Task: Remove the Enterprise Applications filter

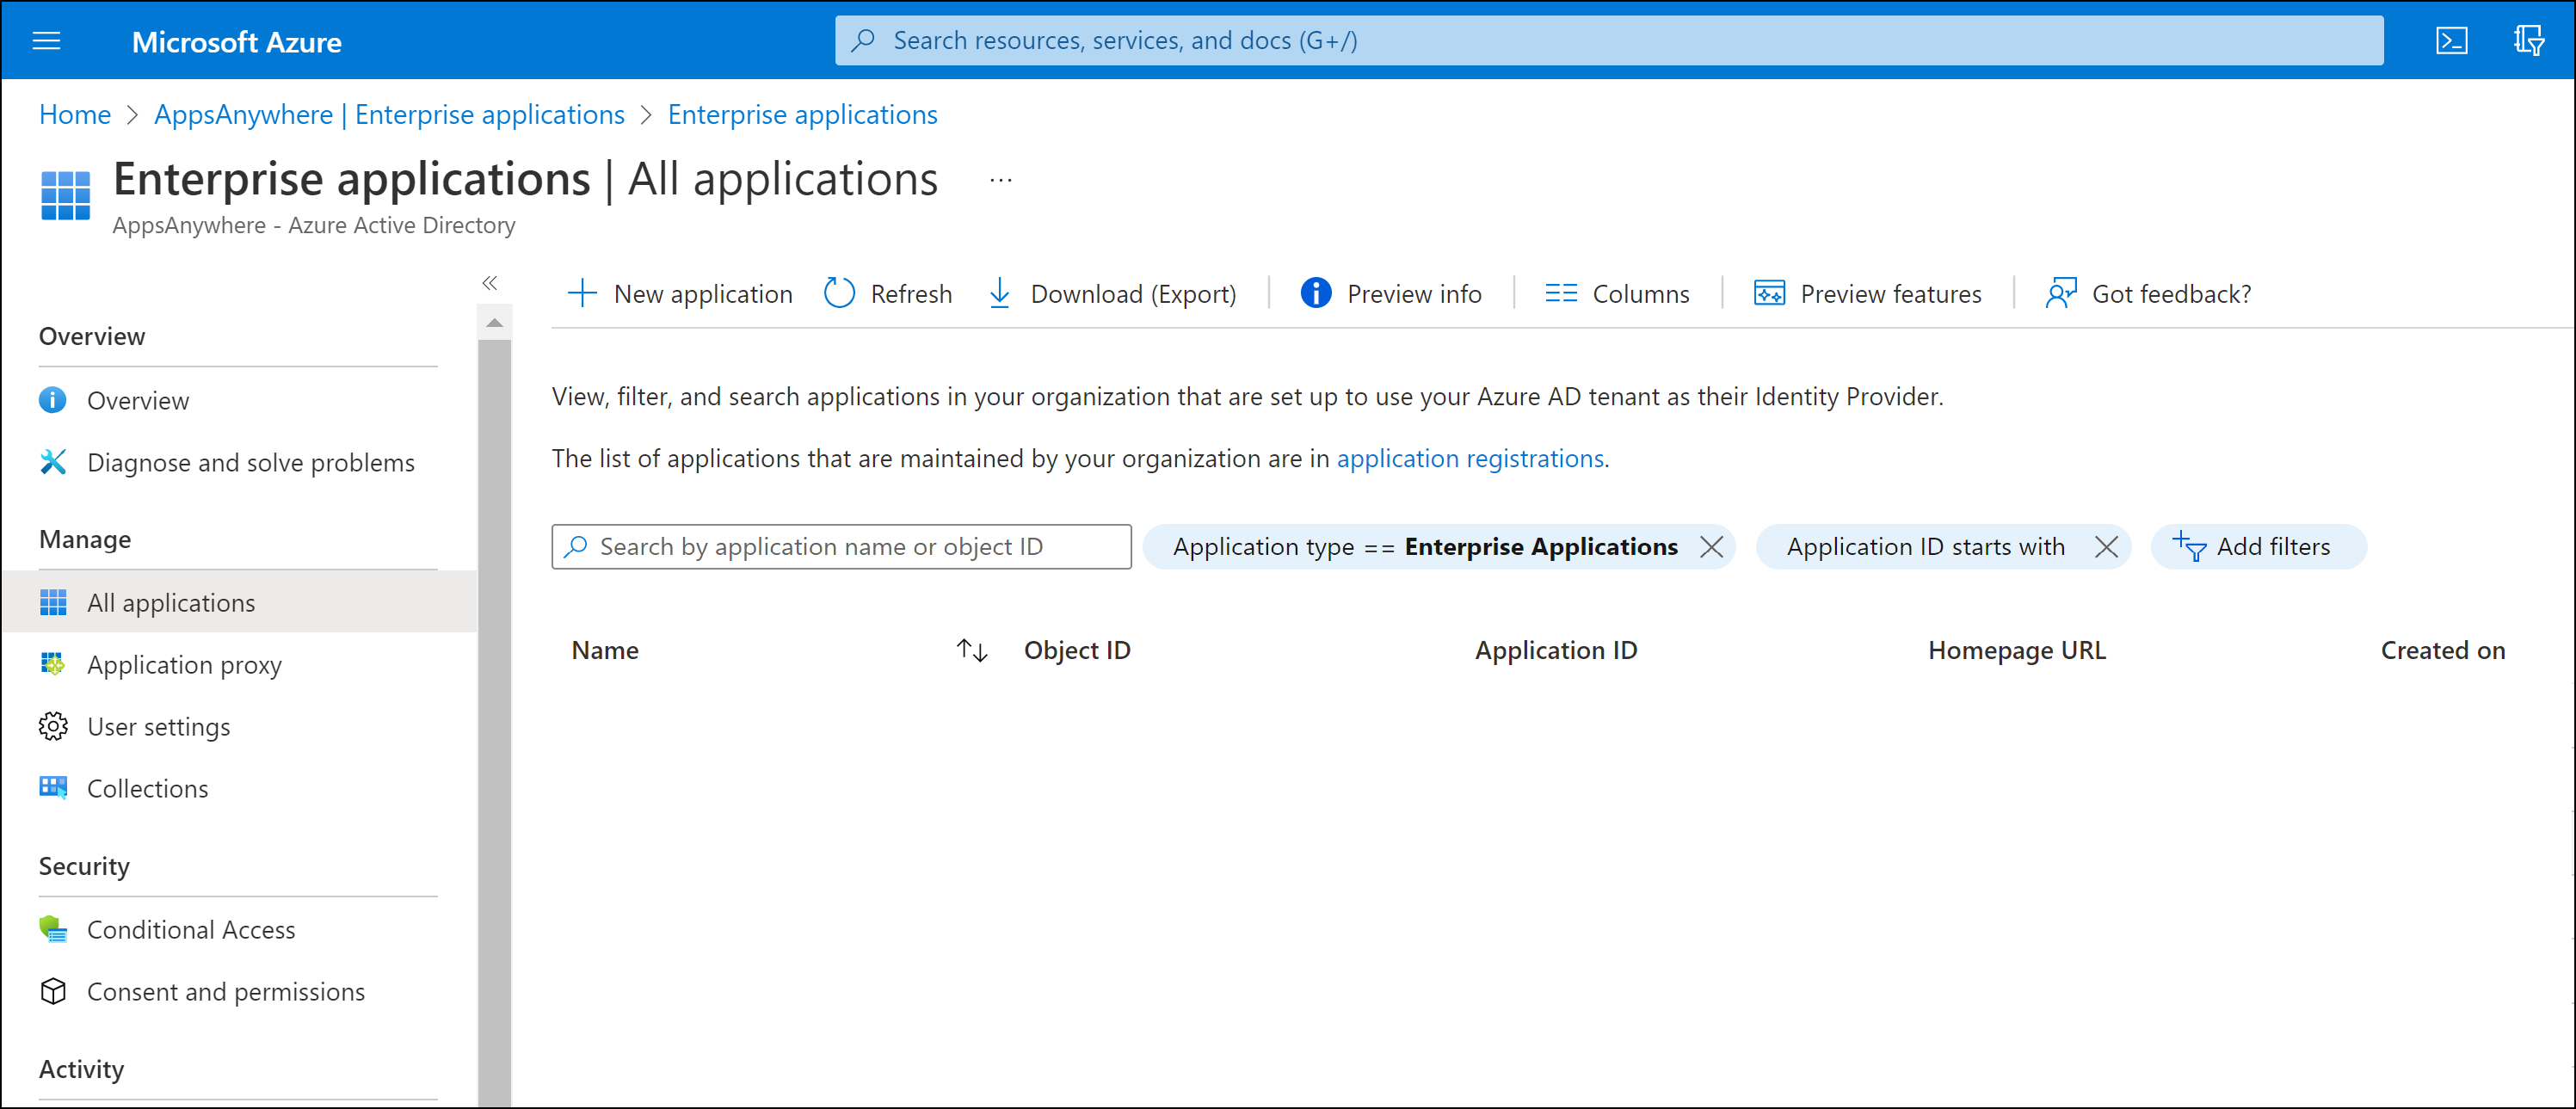Action: (x=1711, y=546)
